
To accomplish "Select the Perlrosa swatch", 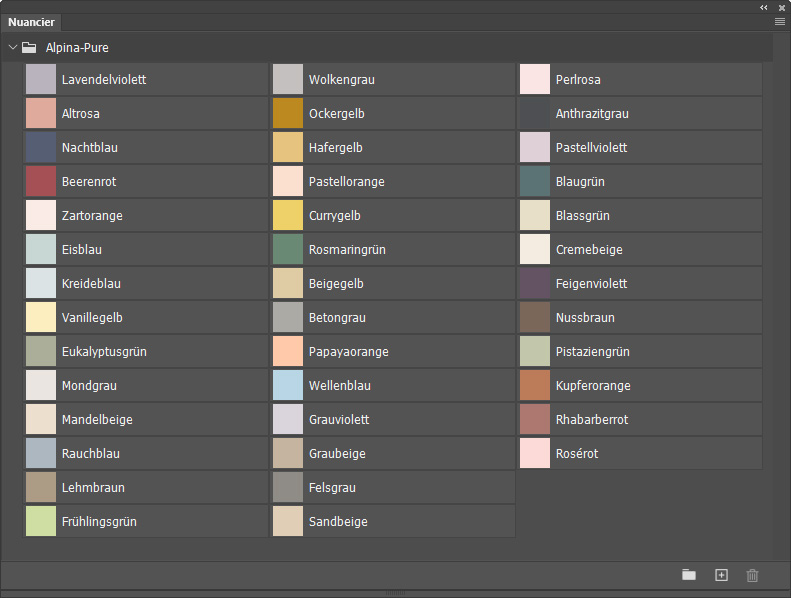I will (x=535, y=79).
